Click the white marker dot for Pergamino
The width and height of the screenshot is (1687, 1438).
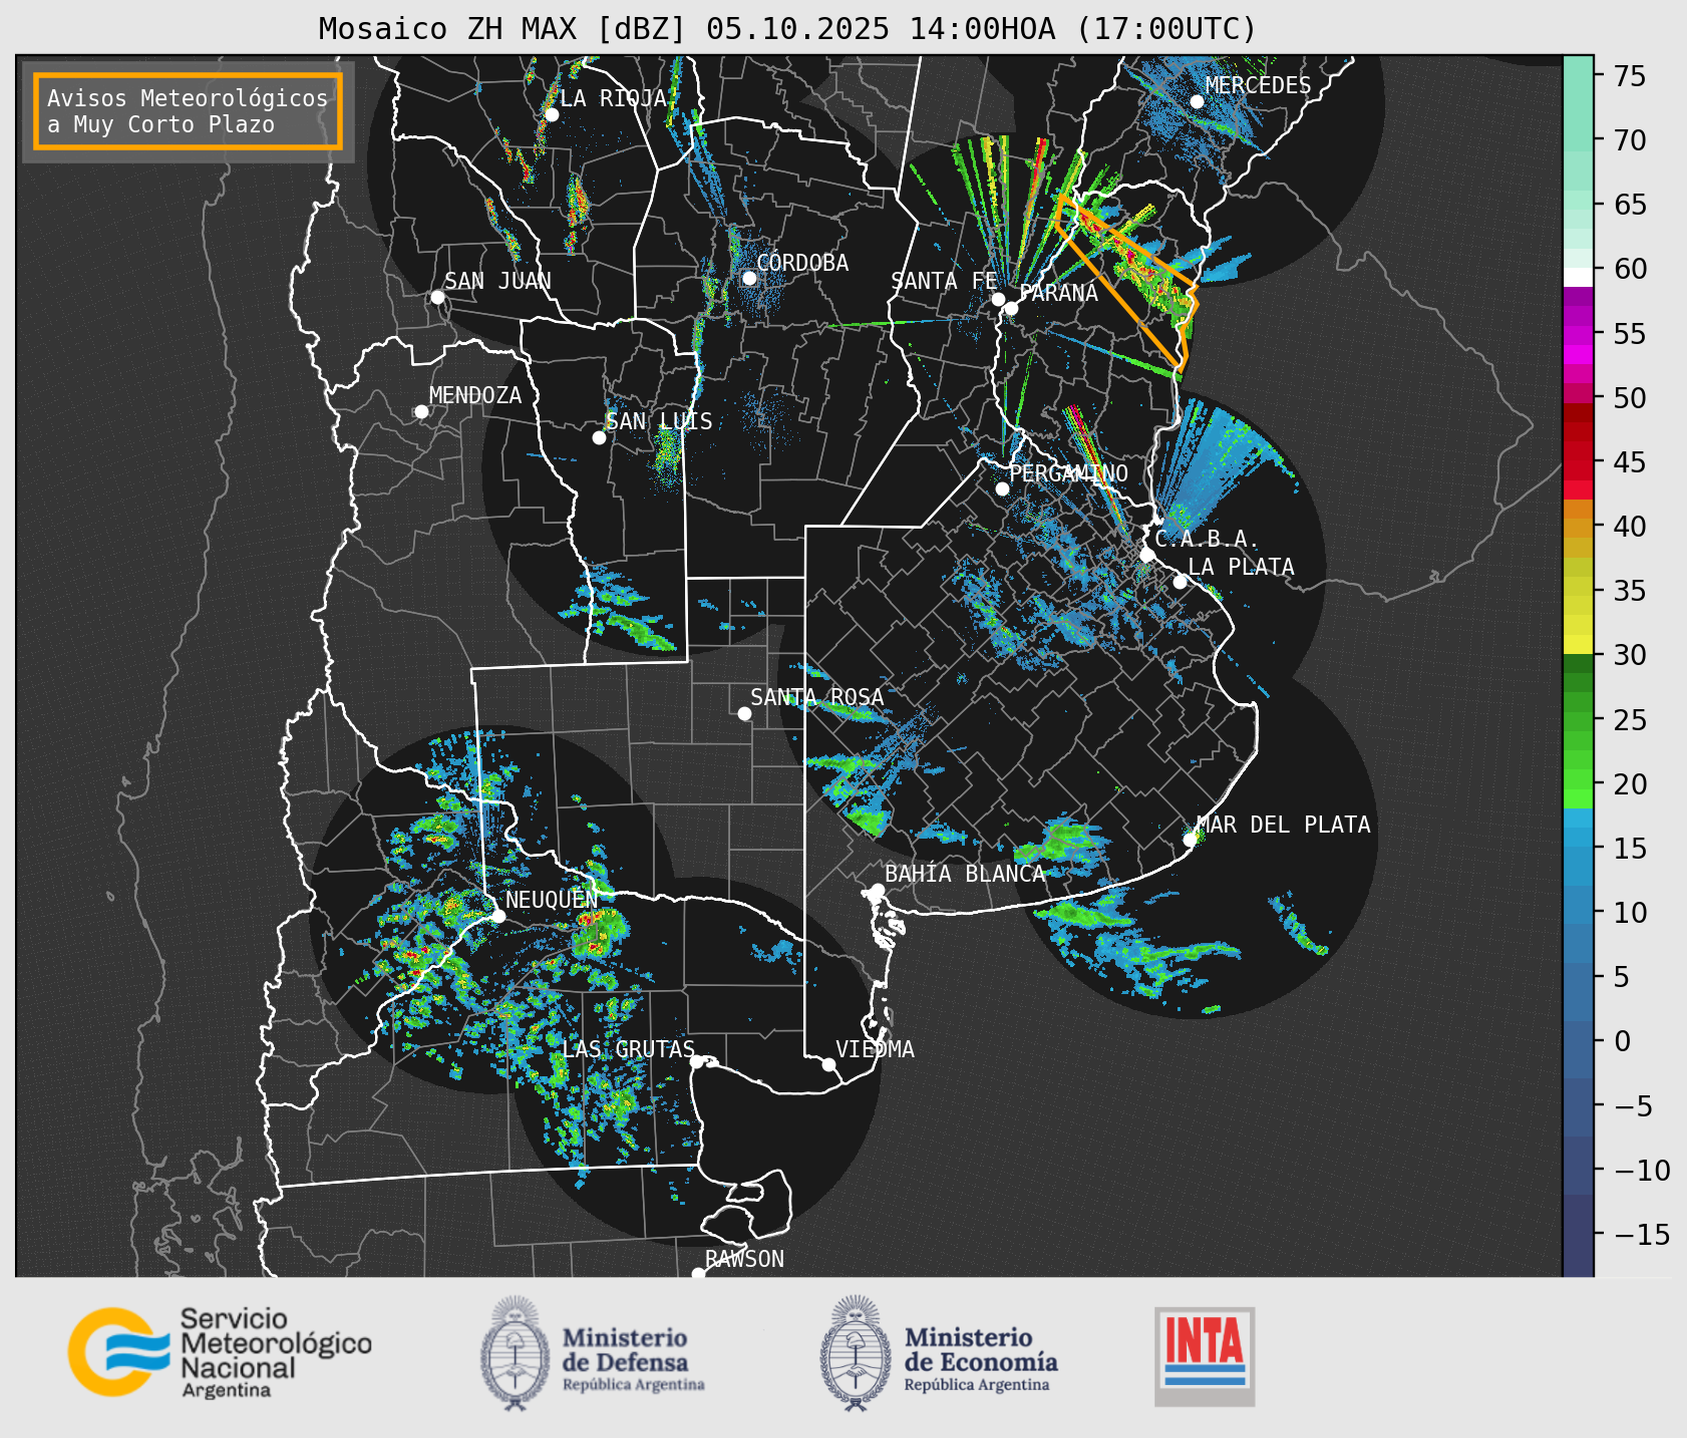point(1002,489)
